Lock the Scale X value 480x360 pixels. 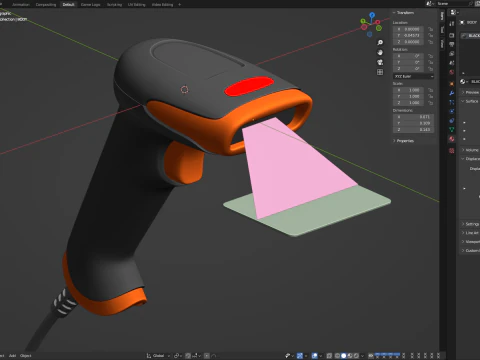pyautogui.click(x=430, y=90)
